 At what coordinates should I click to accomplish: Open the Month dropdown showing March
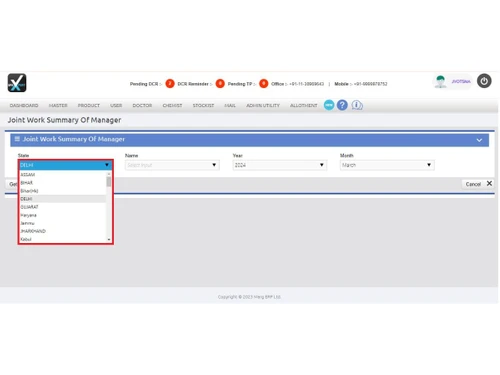387,165
